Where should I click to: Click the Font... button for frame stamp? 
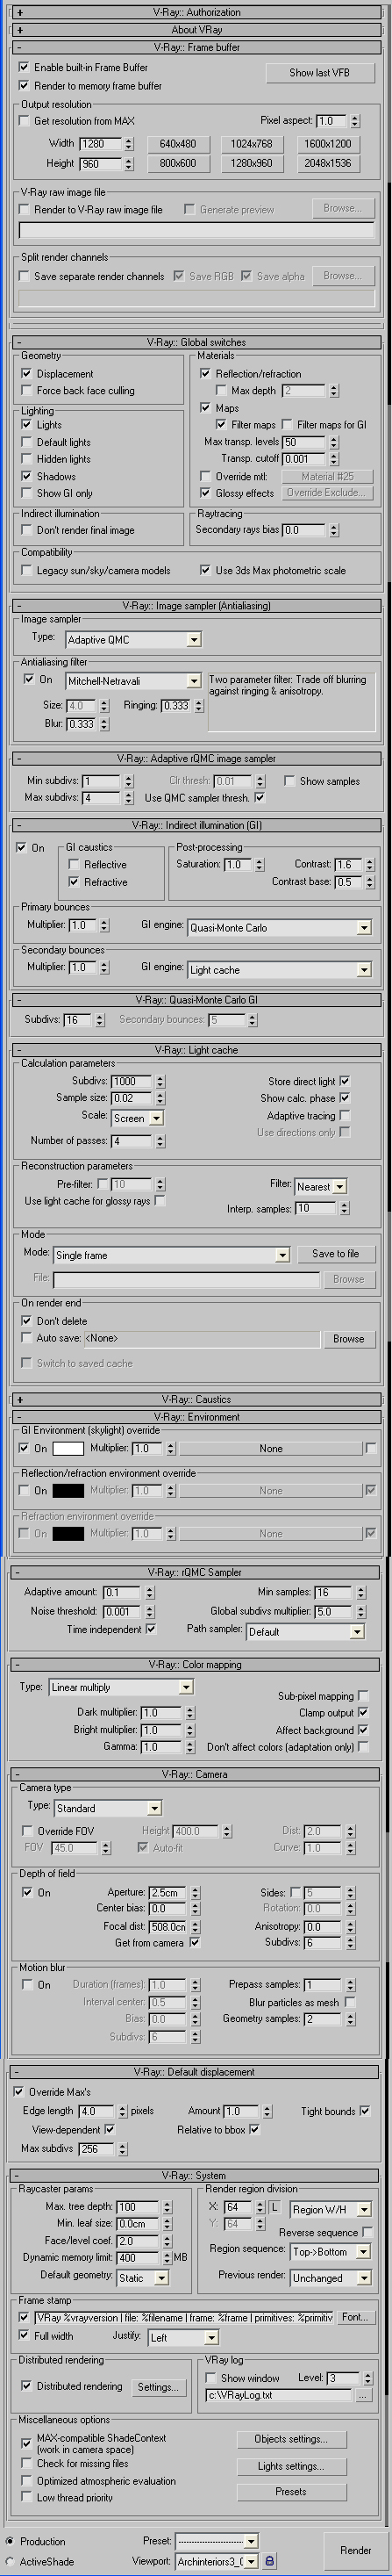tap(355, 2317)
